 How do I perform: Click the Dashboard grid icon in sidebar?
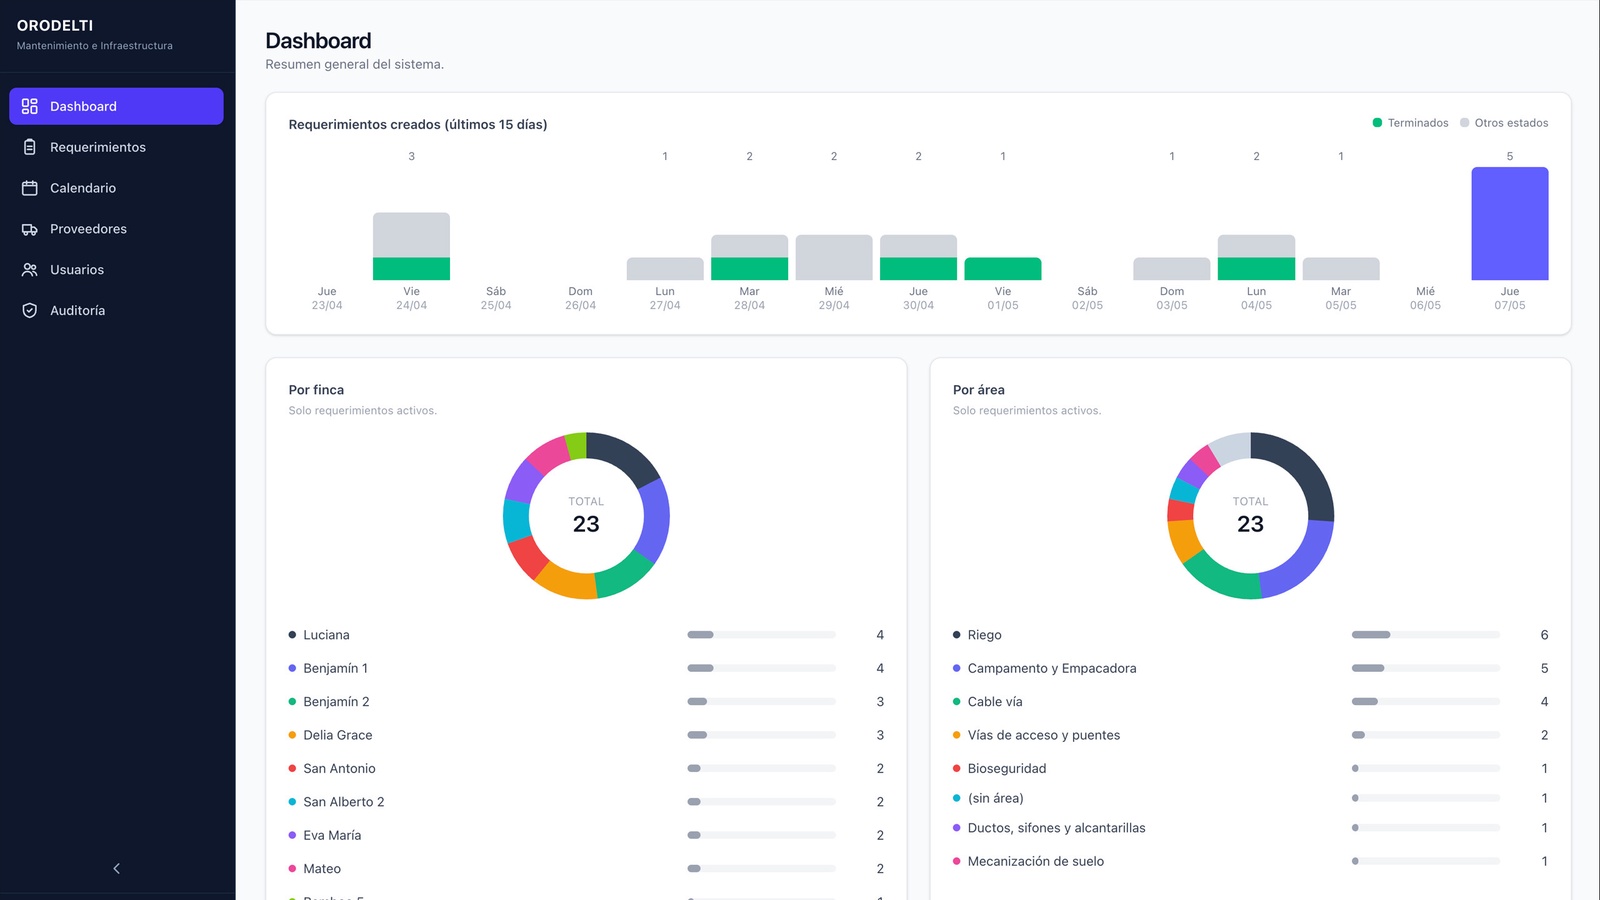[x=30, y=106]
